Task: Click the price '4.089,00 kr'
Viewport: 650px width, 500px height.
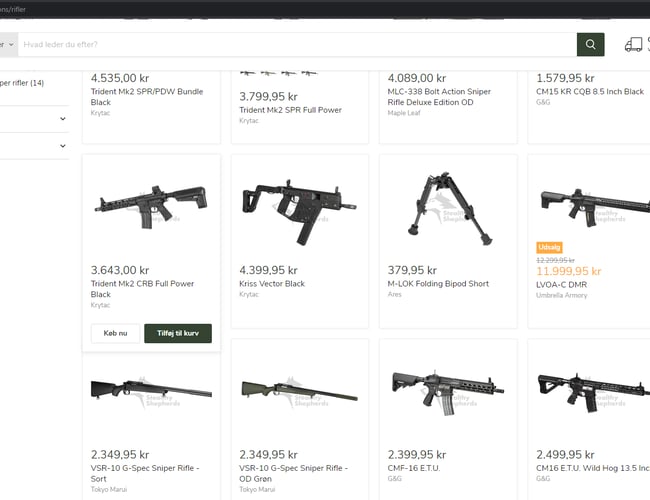Action: pyautogui.click(x=417, y=78)
